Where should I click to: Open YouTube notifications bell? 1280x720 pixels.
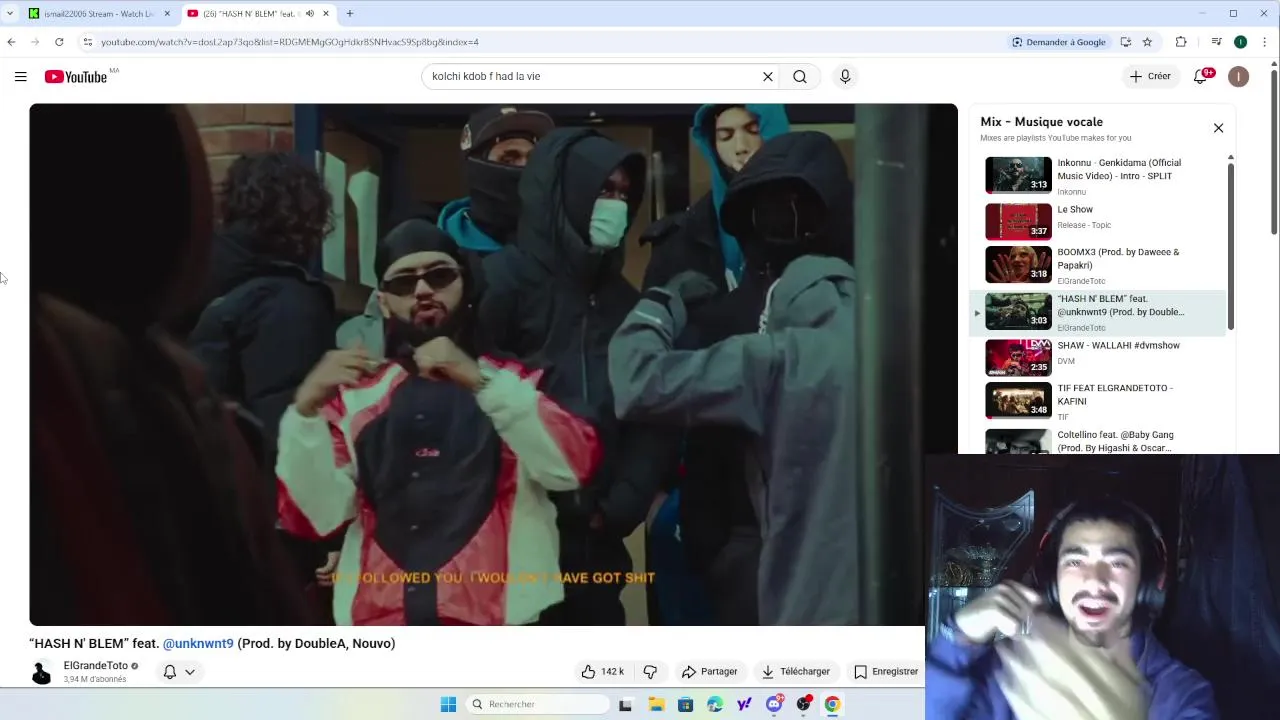point(1201,76)
